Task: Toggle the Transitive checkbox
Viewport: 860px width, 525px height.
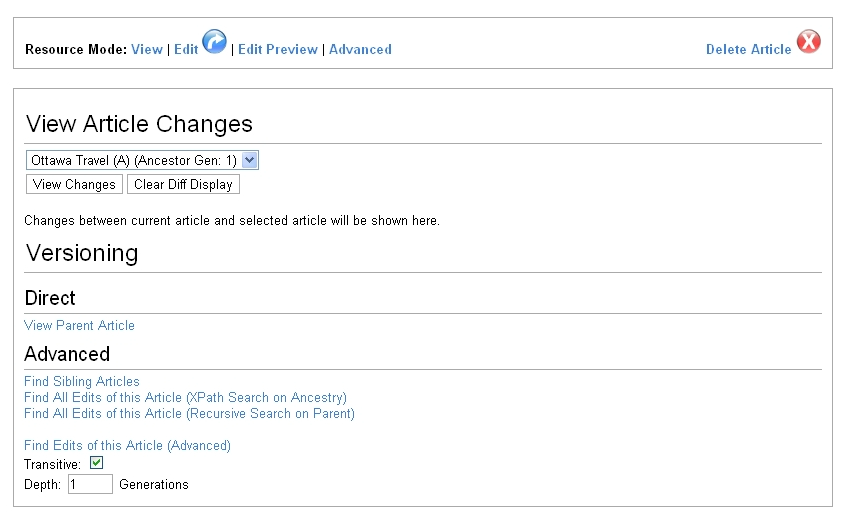Action: pos(97,463)
